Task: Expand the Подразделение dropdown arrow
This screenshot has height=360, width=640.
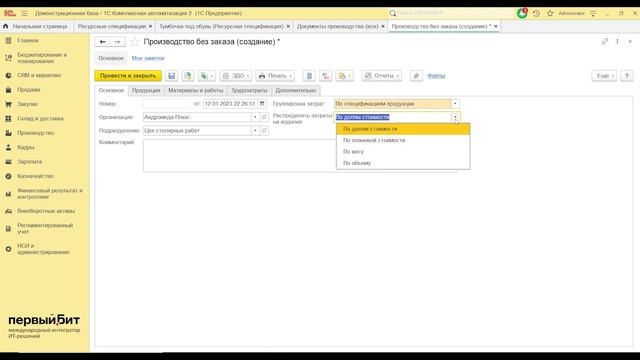Action: click(x=255, y=131)
